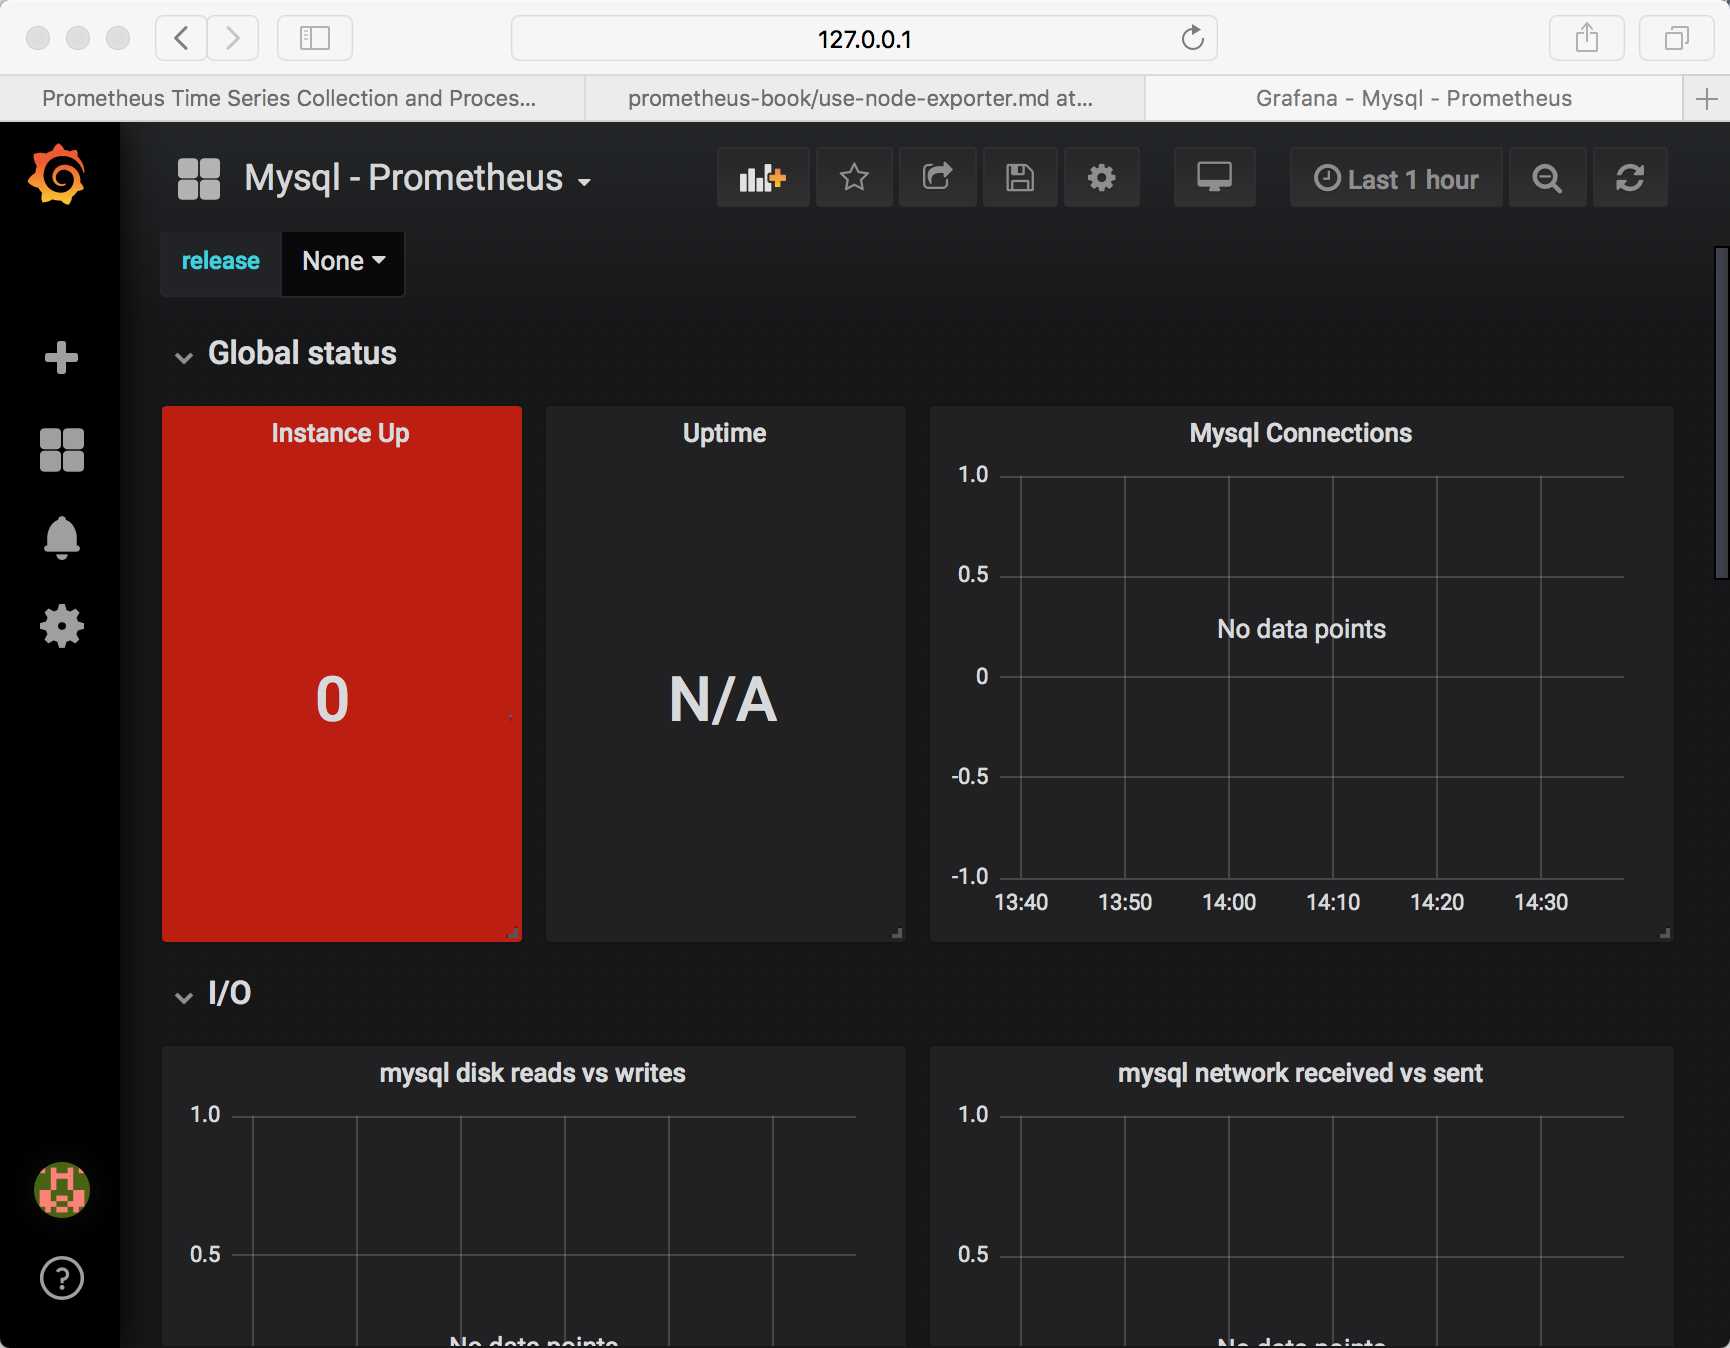Click the Uptime N/A value

tap(724, 699)
